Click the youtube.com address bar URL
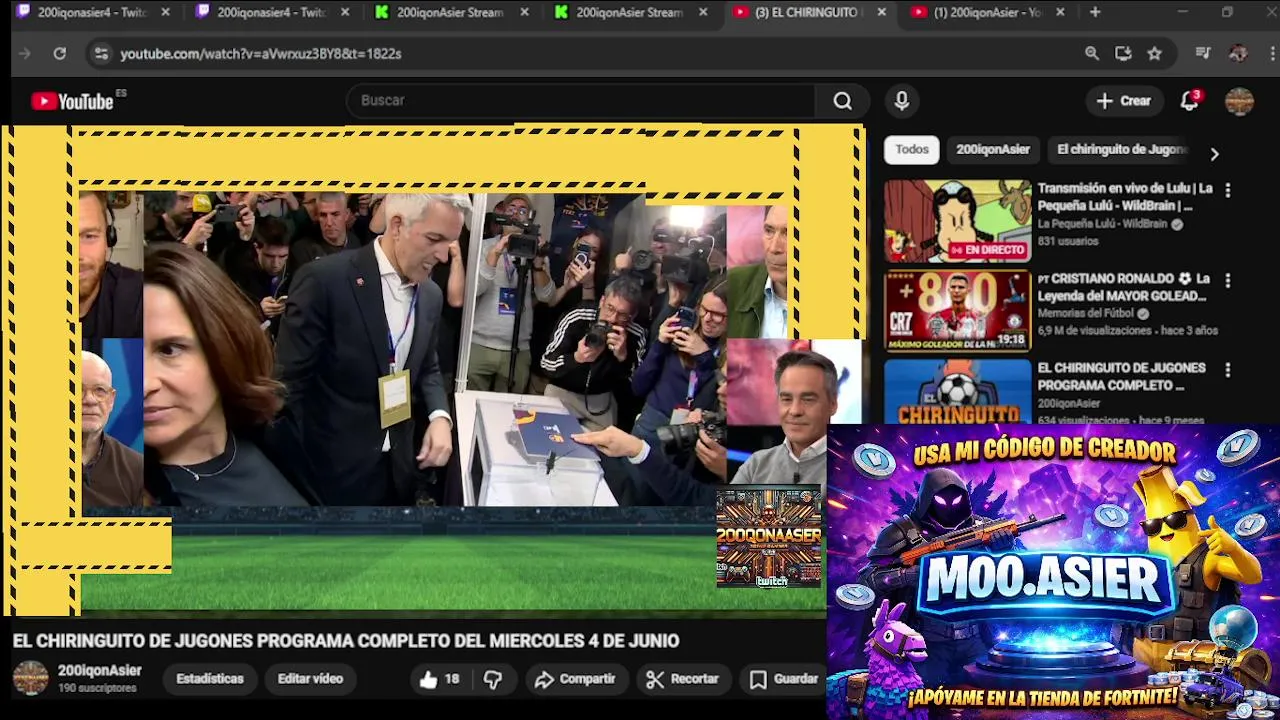This screenshot has width=1280, height=720. click(261, 54)
